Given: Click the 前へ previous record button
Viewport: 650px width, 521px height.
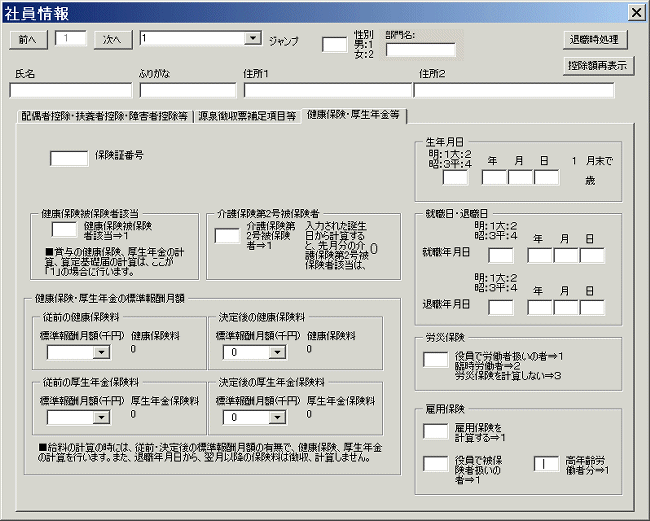Looking at the screenshot, I should coord(27,39).
